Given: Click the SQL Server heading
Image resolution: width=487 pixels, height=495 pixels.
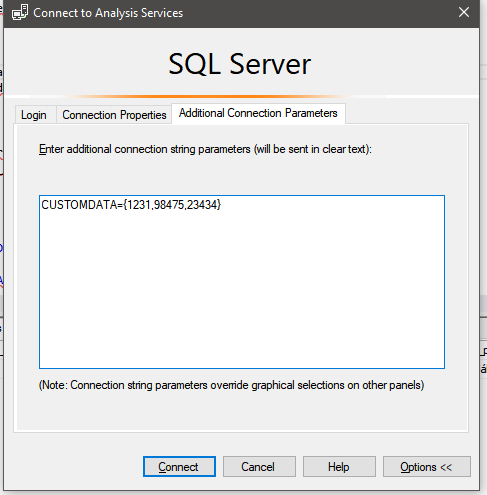Looking at the screenshot, I should click(239, 64).
